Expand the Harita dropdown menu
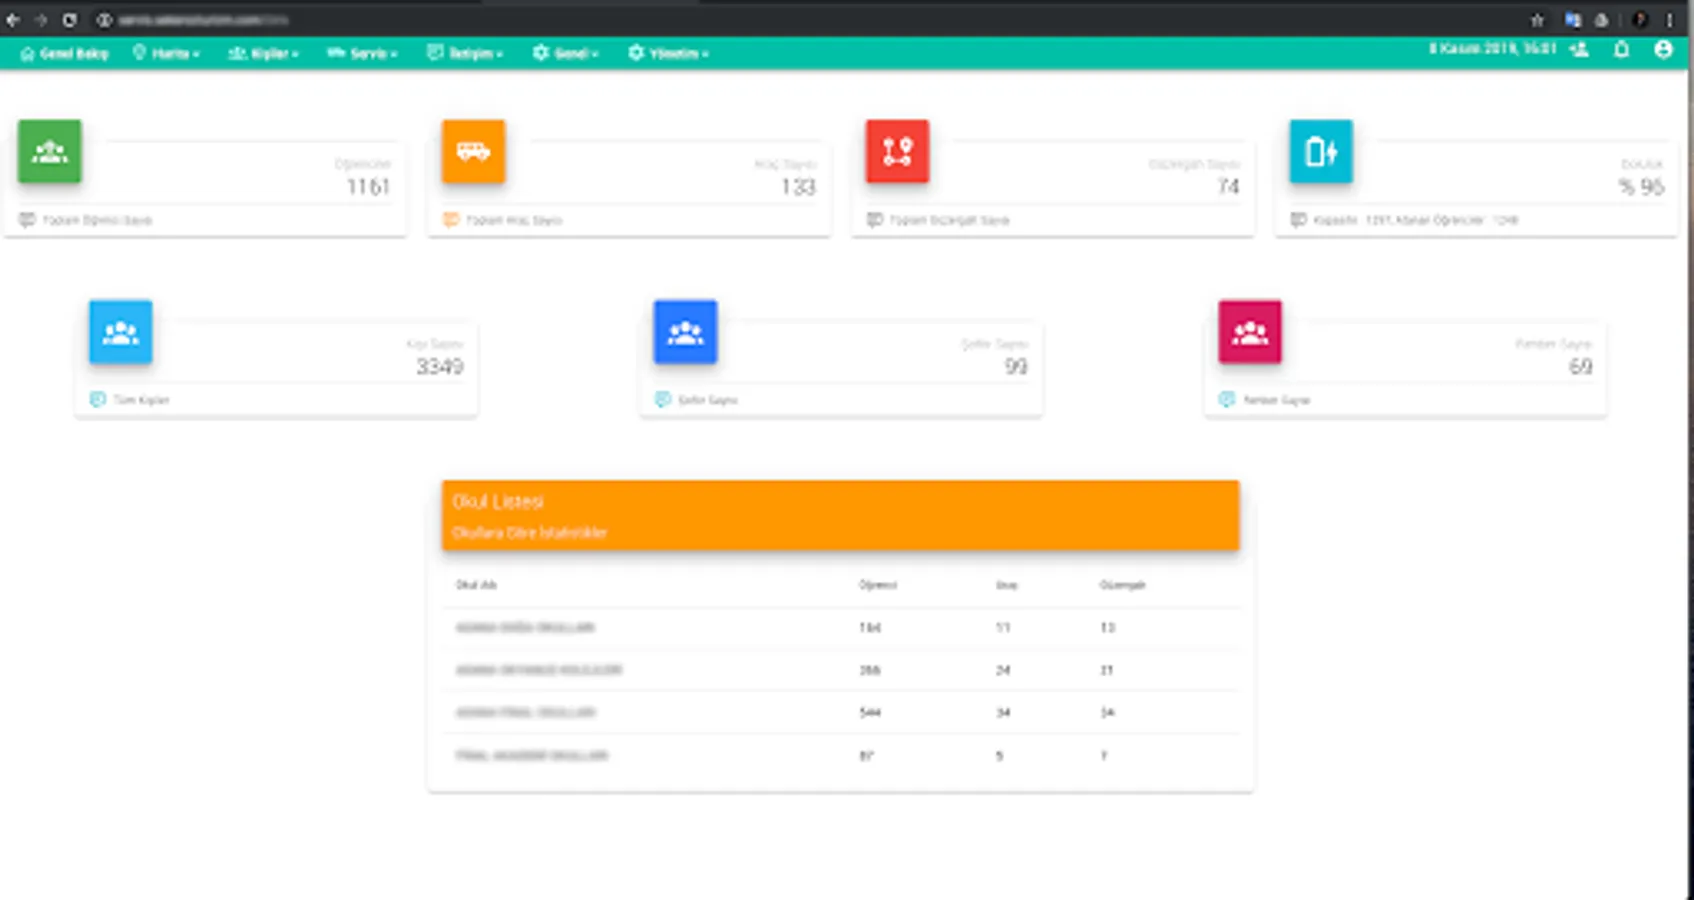The image size is (1694, 900). [166, 53]
